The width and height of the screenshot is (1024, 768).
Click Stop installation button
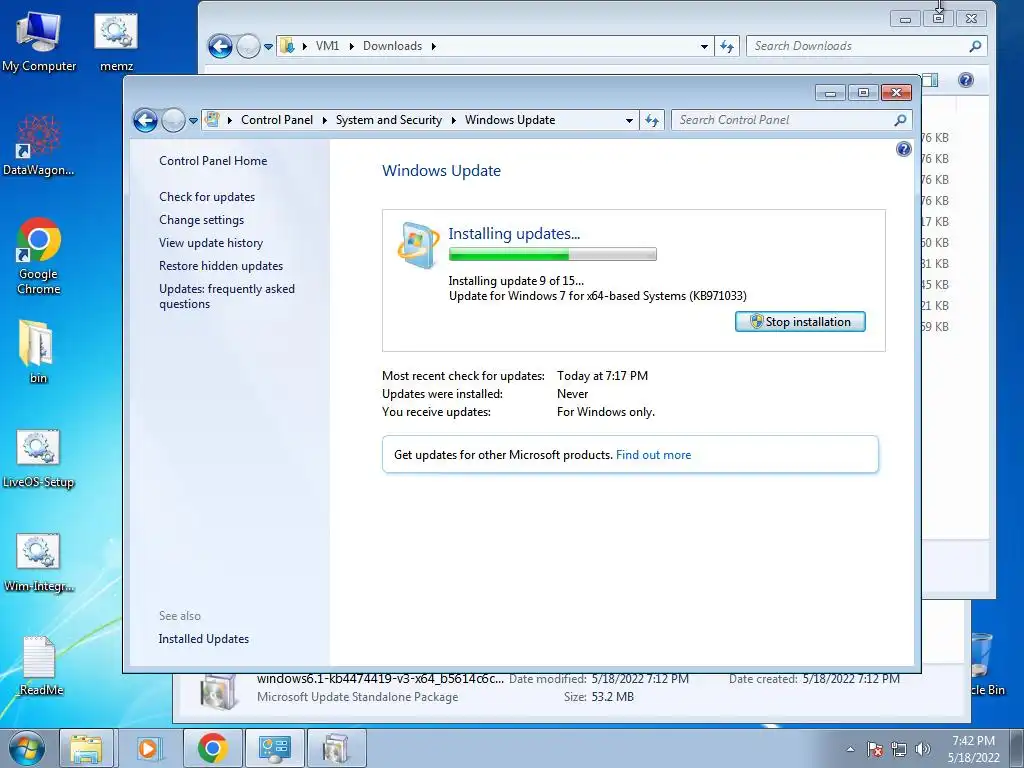(x=800, y=321)
